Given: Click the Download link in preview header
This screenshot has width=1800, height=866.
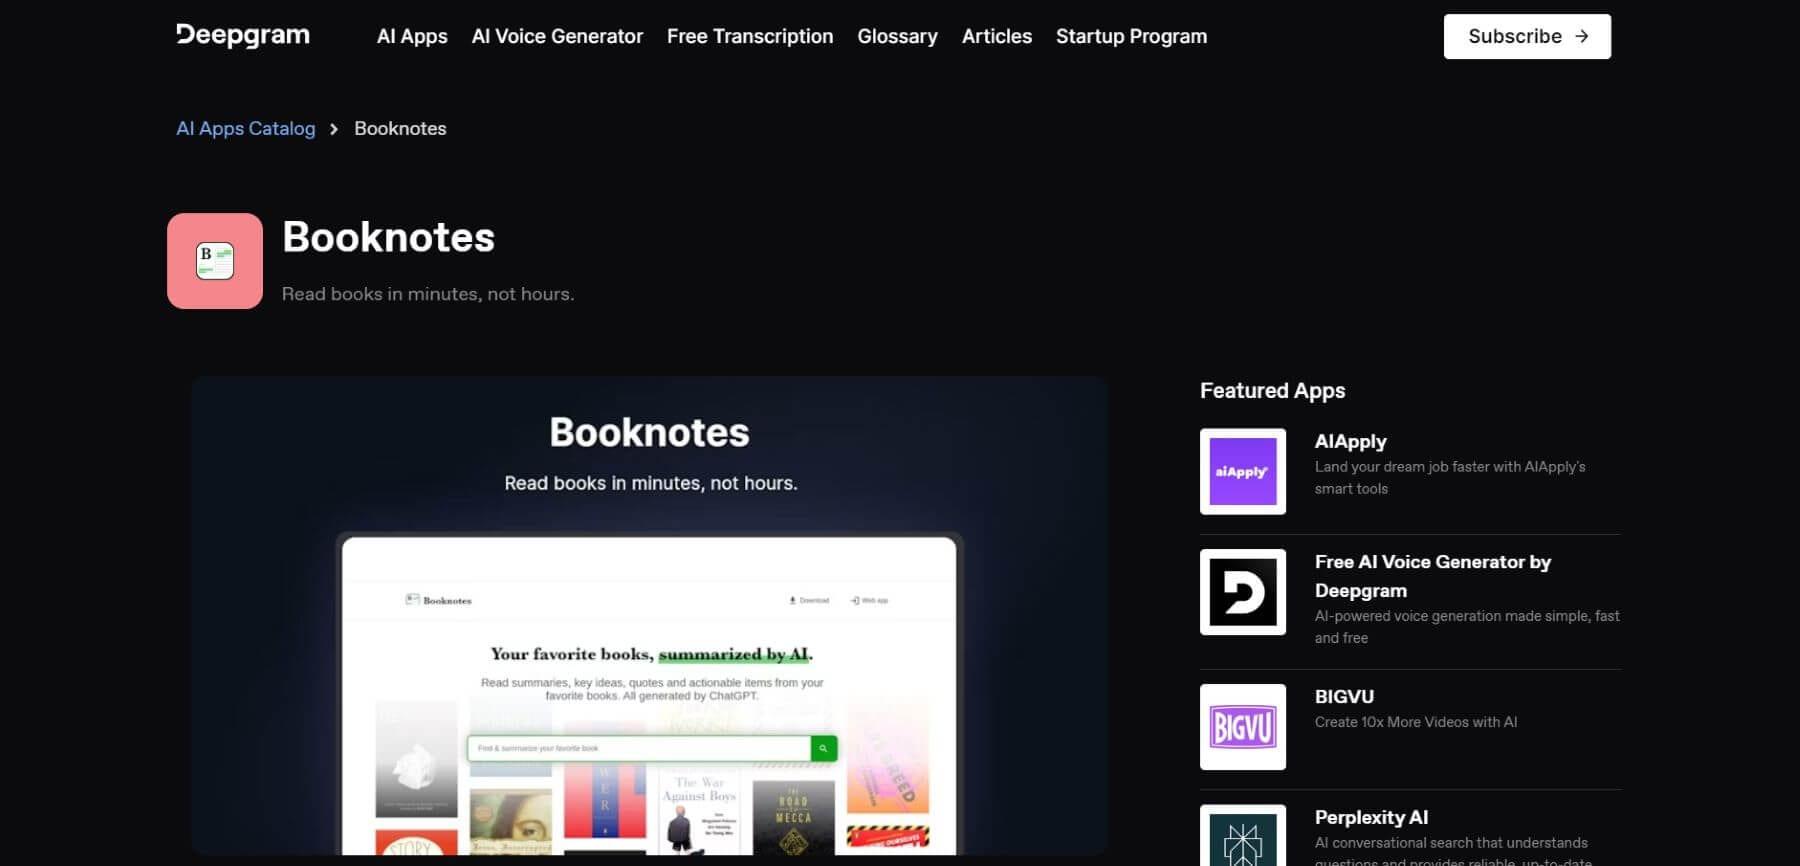Looking at the screenshot, I should 809,600.
